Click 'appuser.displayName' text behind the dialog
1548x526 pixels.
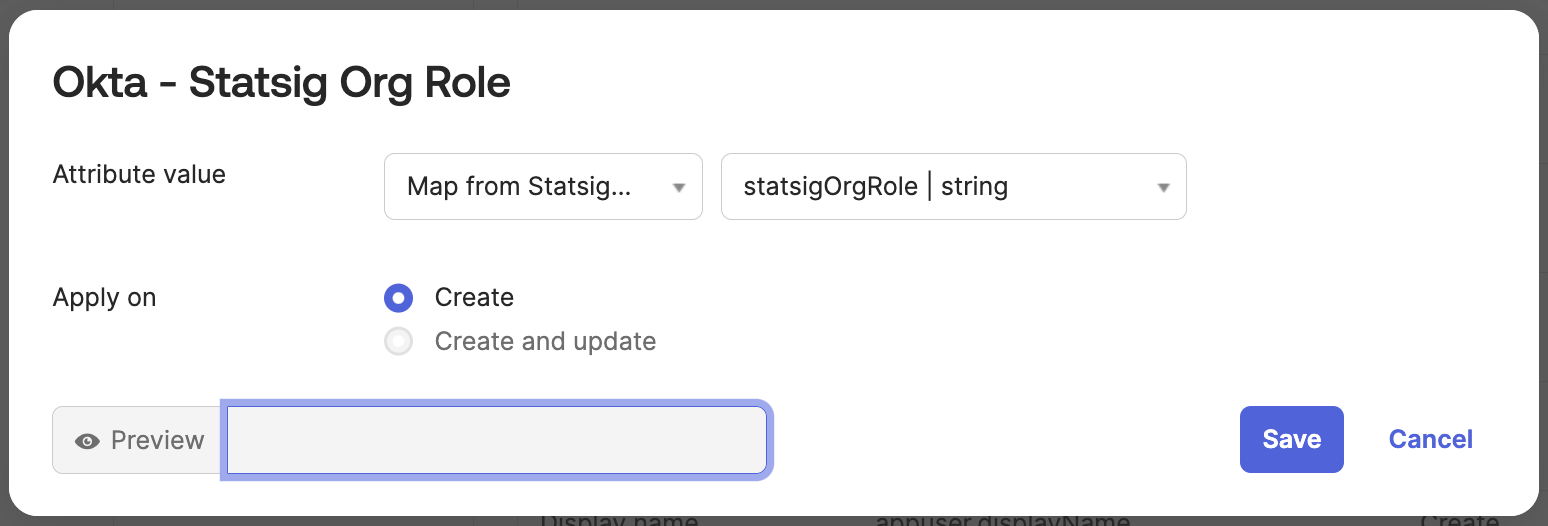pos(1003,520)
